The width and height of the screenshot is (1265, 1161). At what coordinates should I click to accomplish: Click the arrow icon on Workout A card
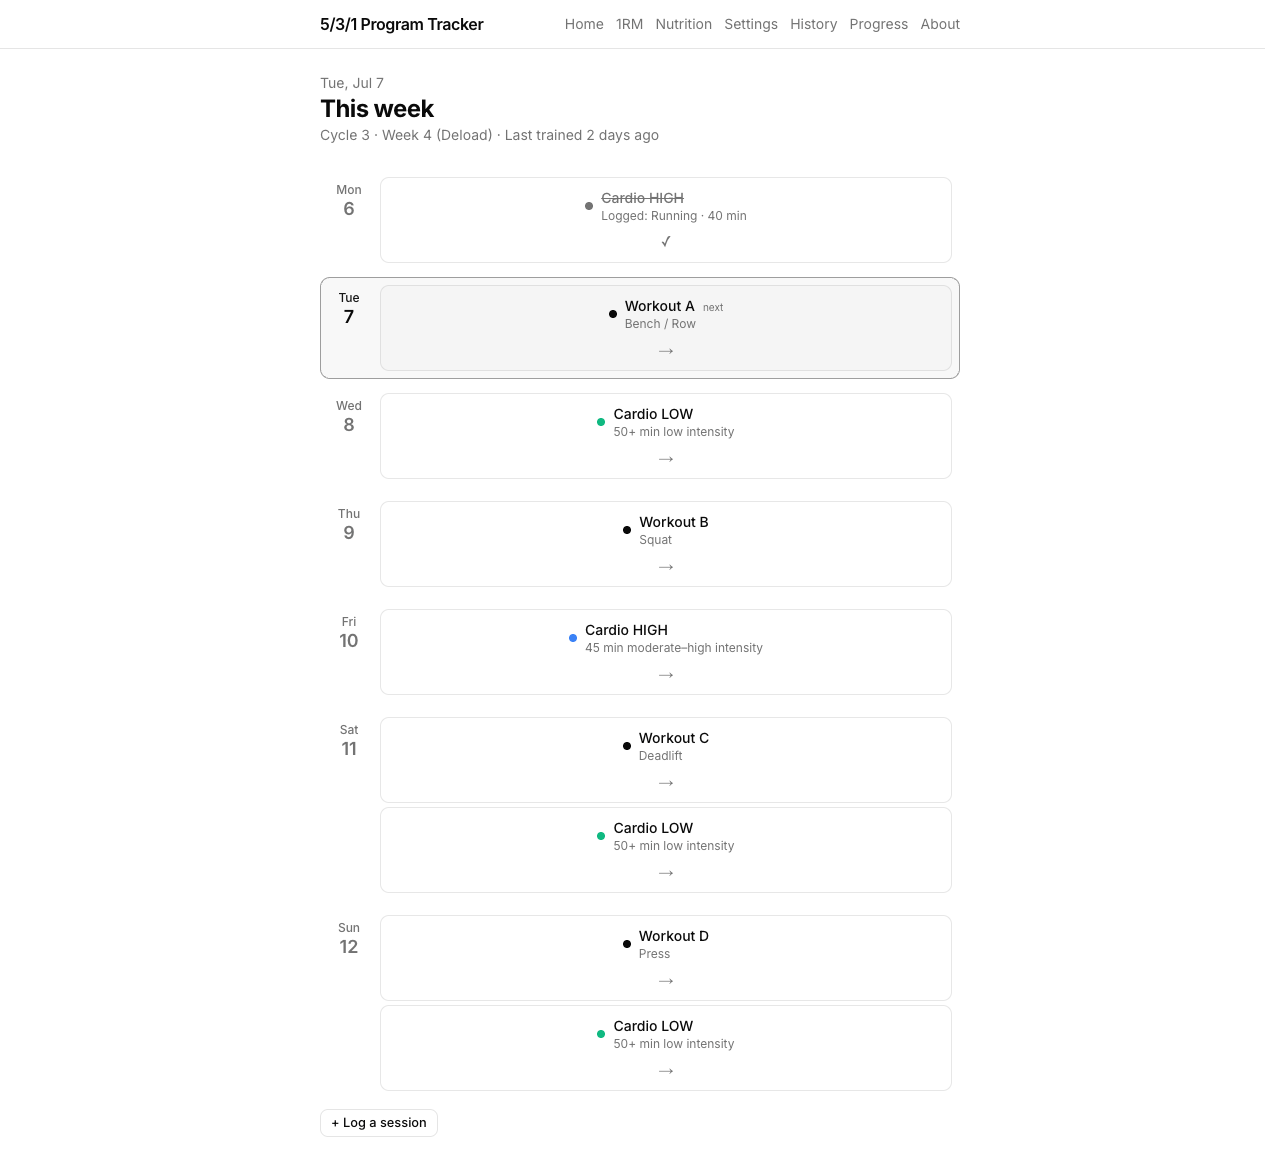pos(666,351)
